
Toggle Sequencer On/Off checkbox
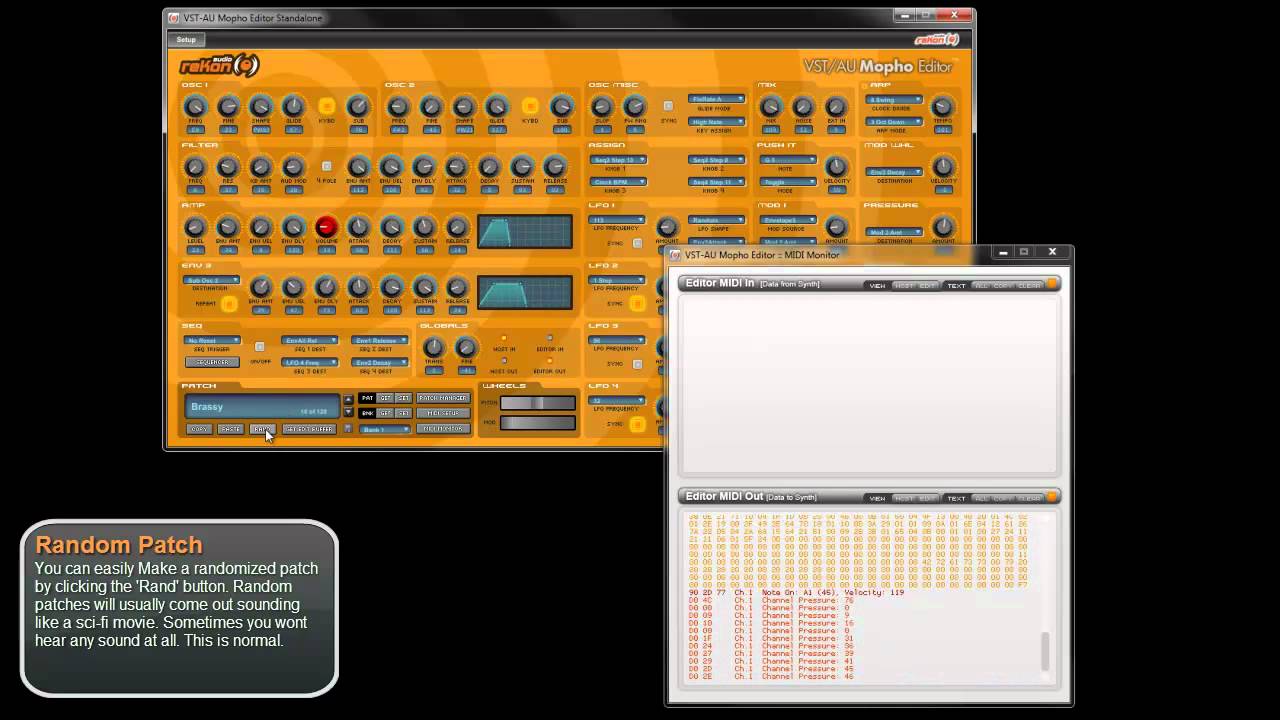pyautogui.click(x=260, y=347)
